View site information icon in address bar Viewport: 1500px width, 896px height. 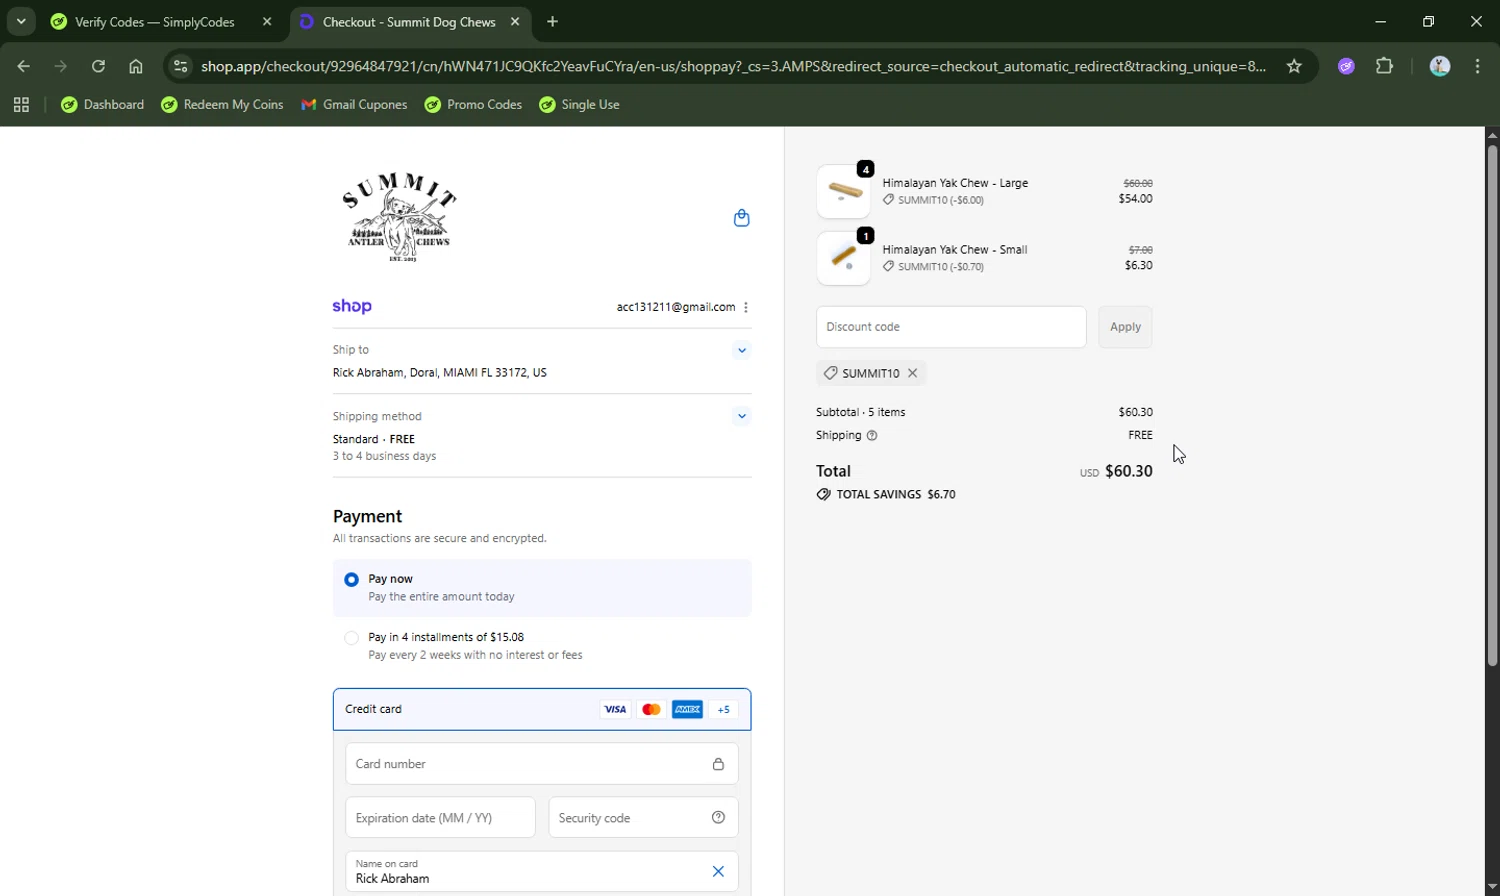[x=180, y=66]
